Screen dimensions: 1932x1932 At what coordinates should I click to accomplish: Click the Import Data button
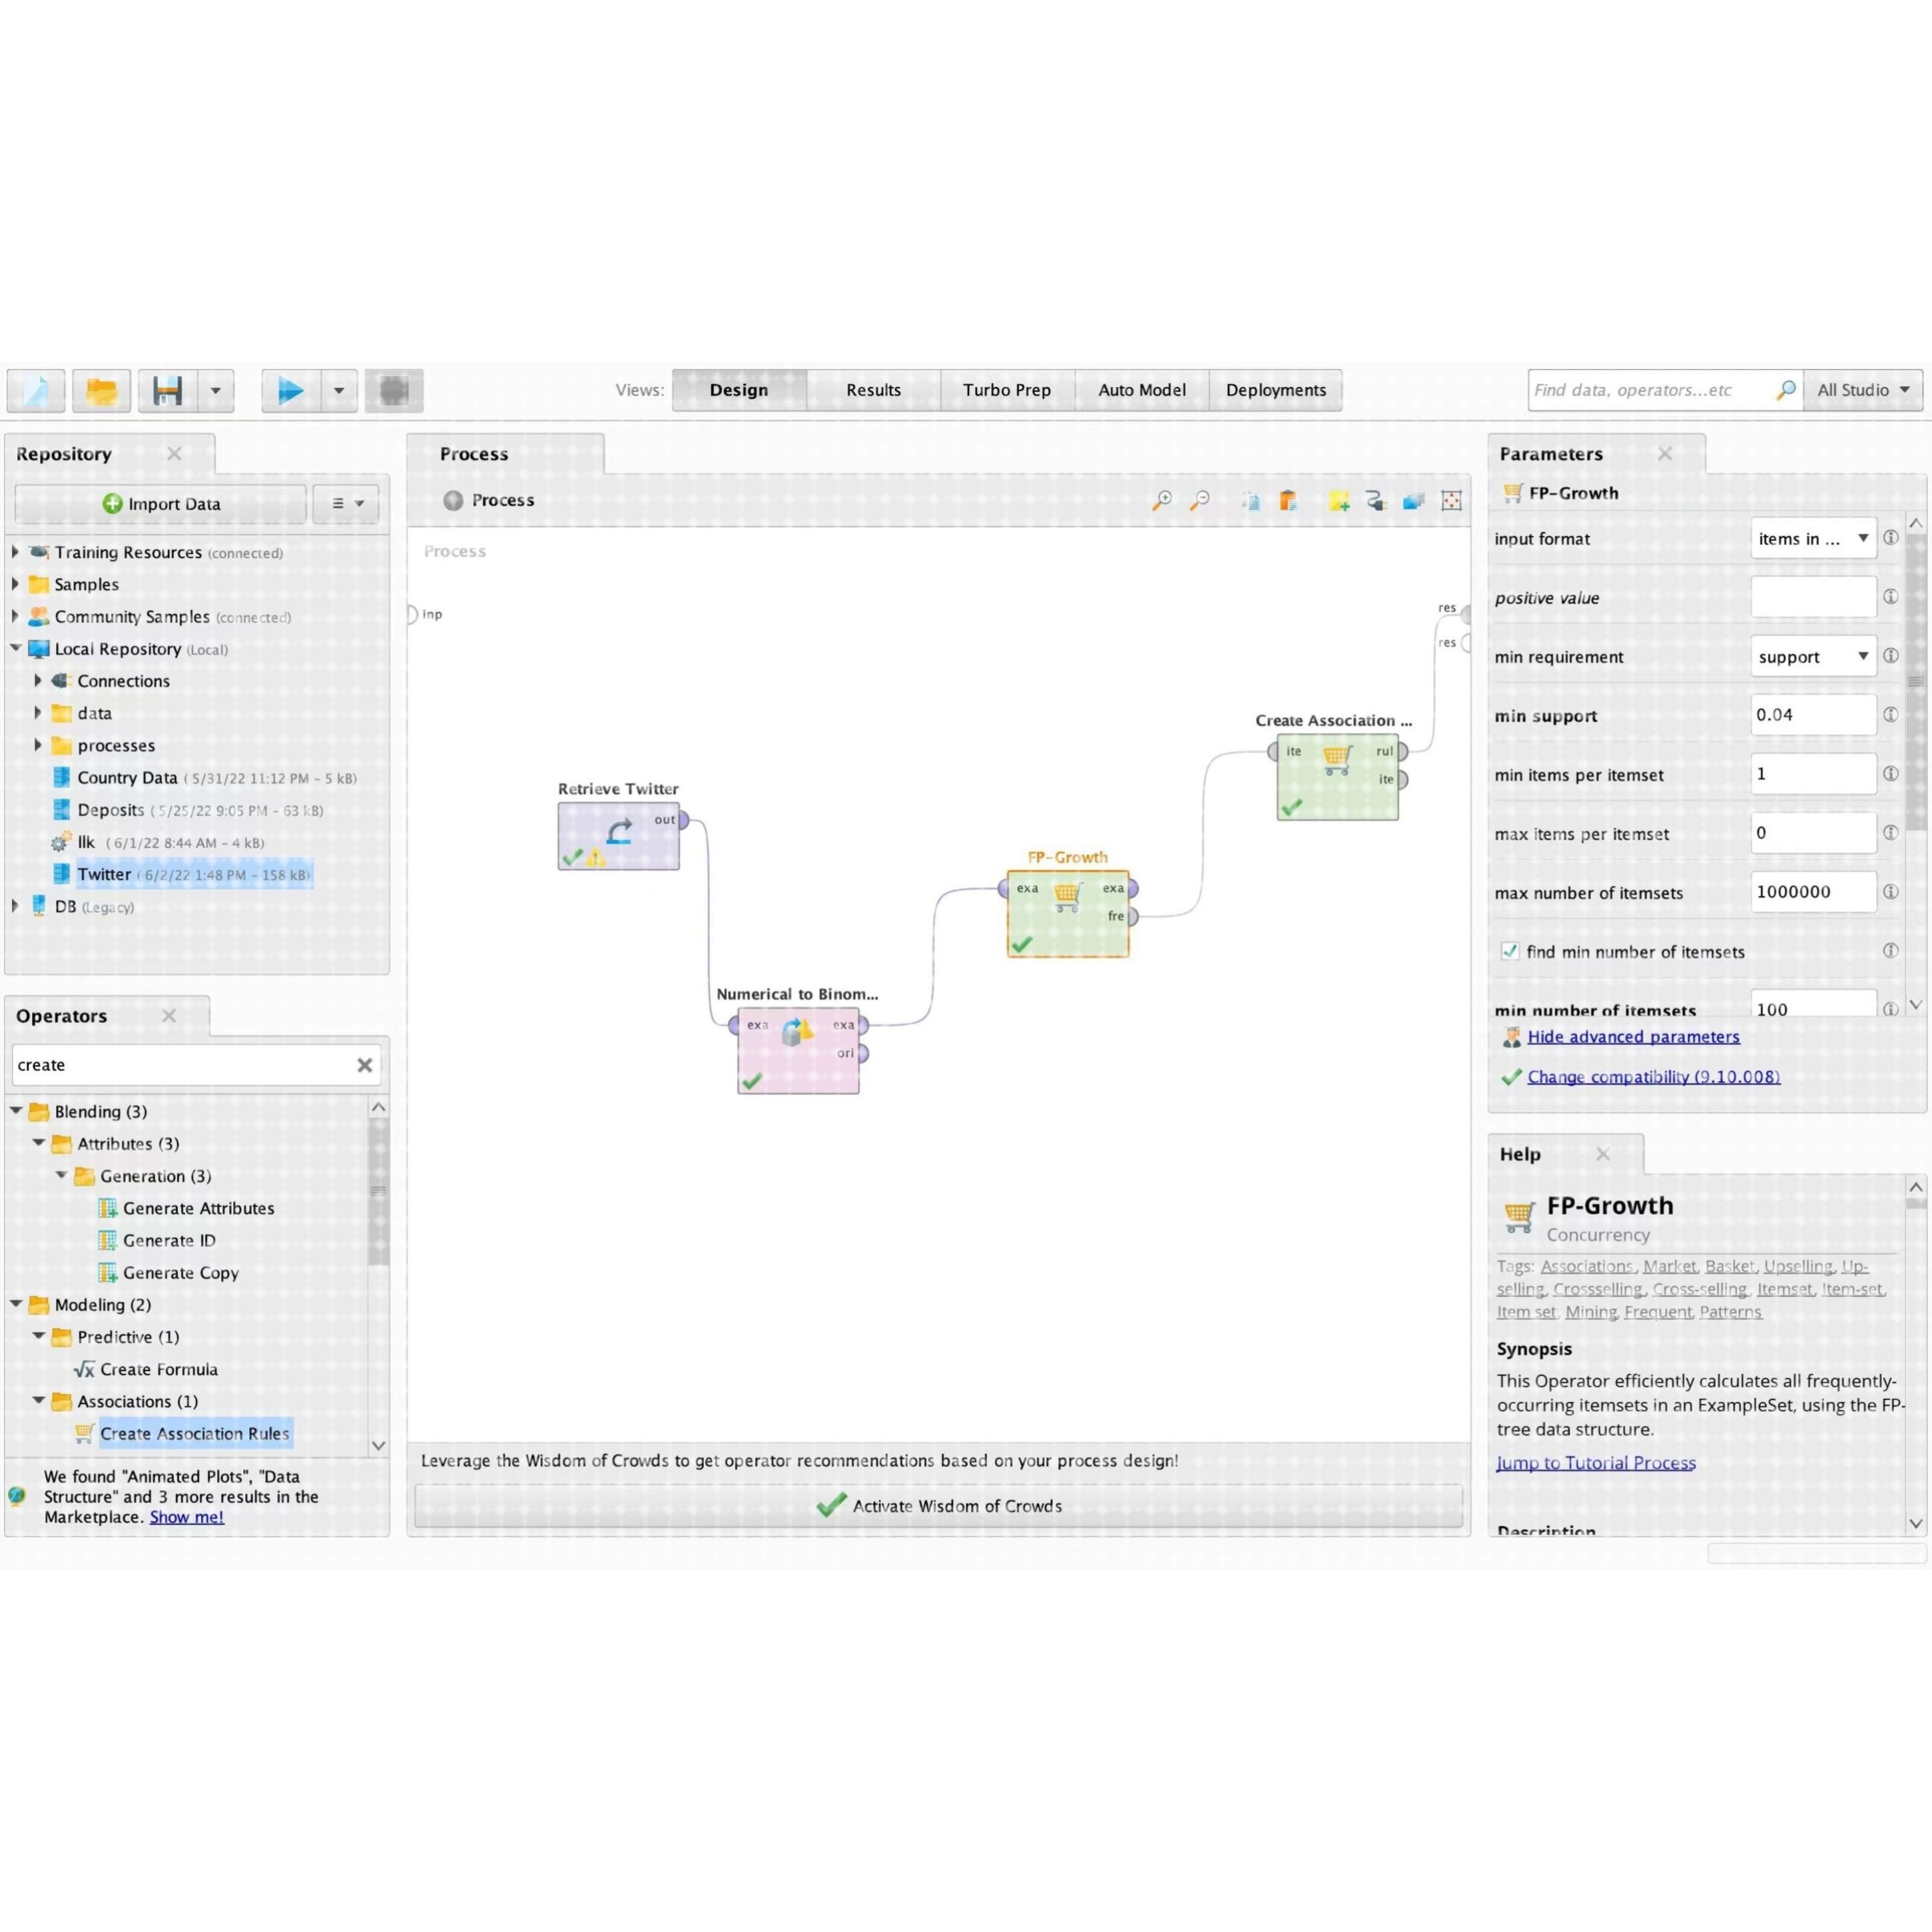(x=161, y=504)
